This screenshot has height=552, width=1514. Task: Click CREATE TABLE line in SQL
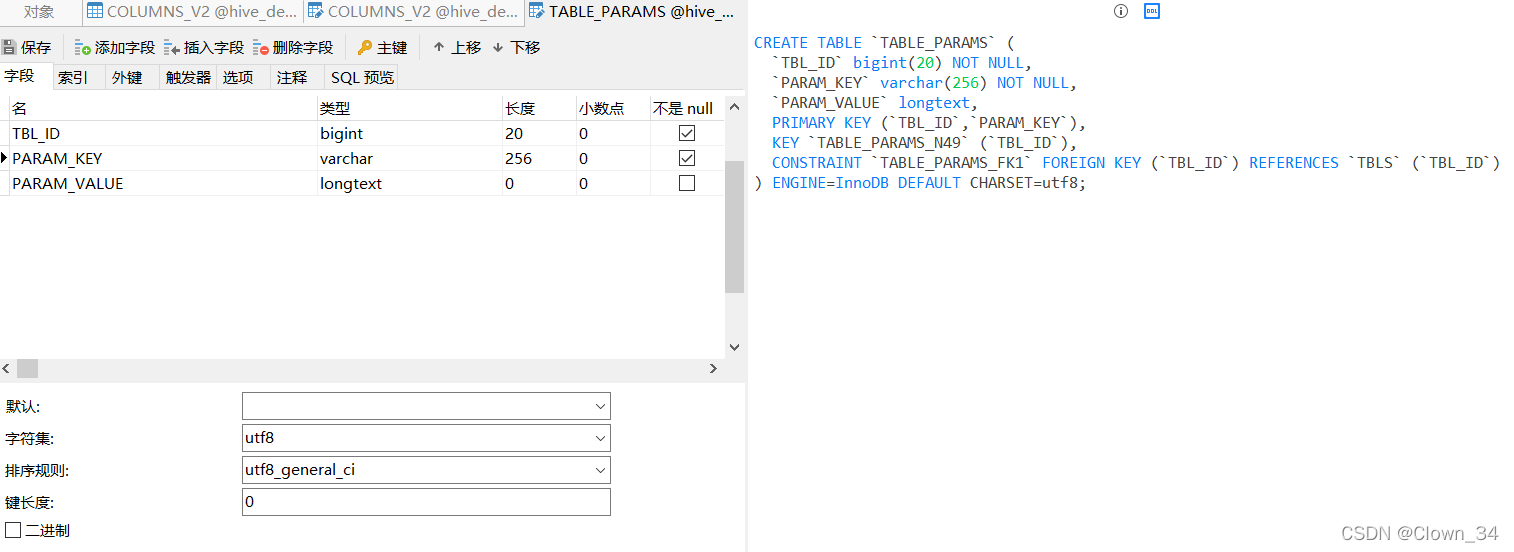pos(884,43)
